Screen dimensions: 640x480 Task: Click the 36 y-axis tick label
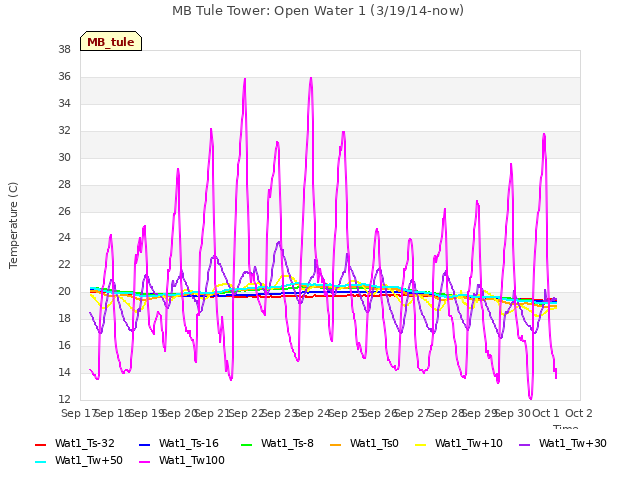(x=64, y=77)
